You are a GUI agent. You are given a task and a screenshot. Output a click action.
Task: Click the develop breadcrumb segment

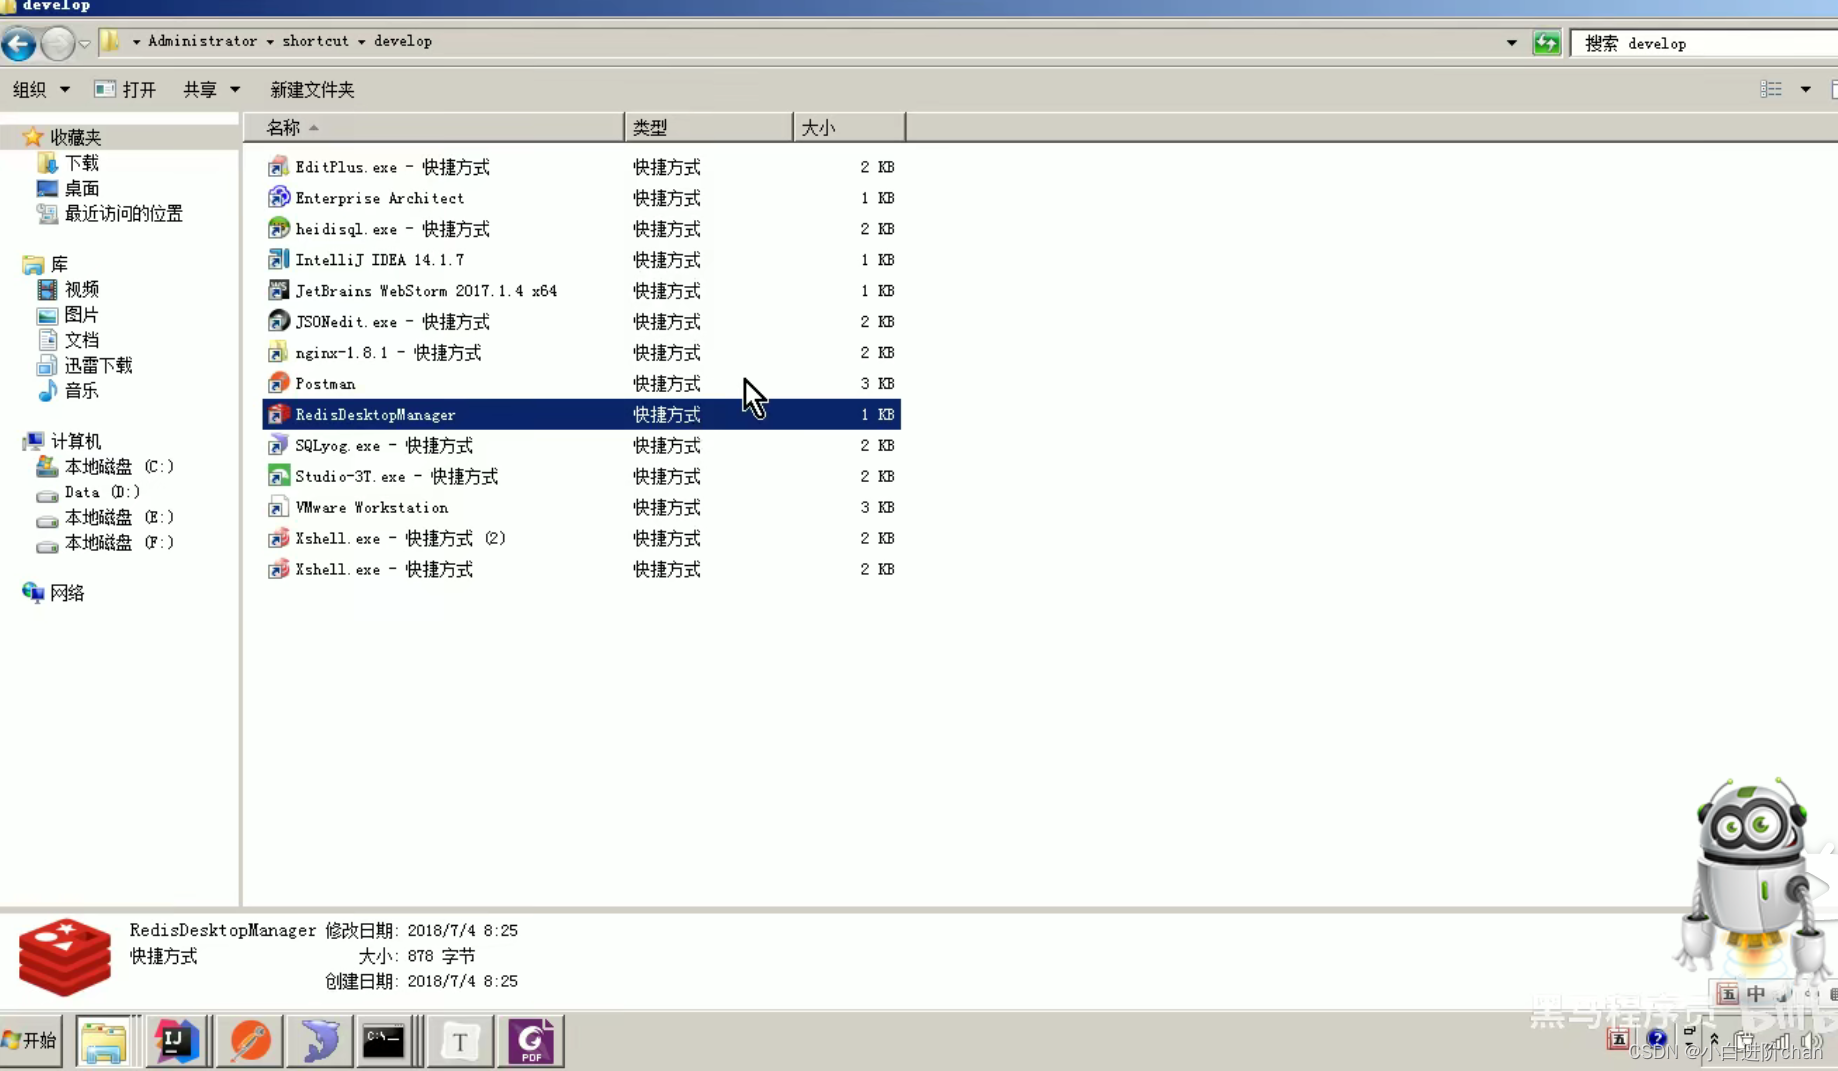click(x=403, y=41)
